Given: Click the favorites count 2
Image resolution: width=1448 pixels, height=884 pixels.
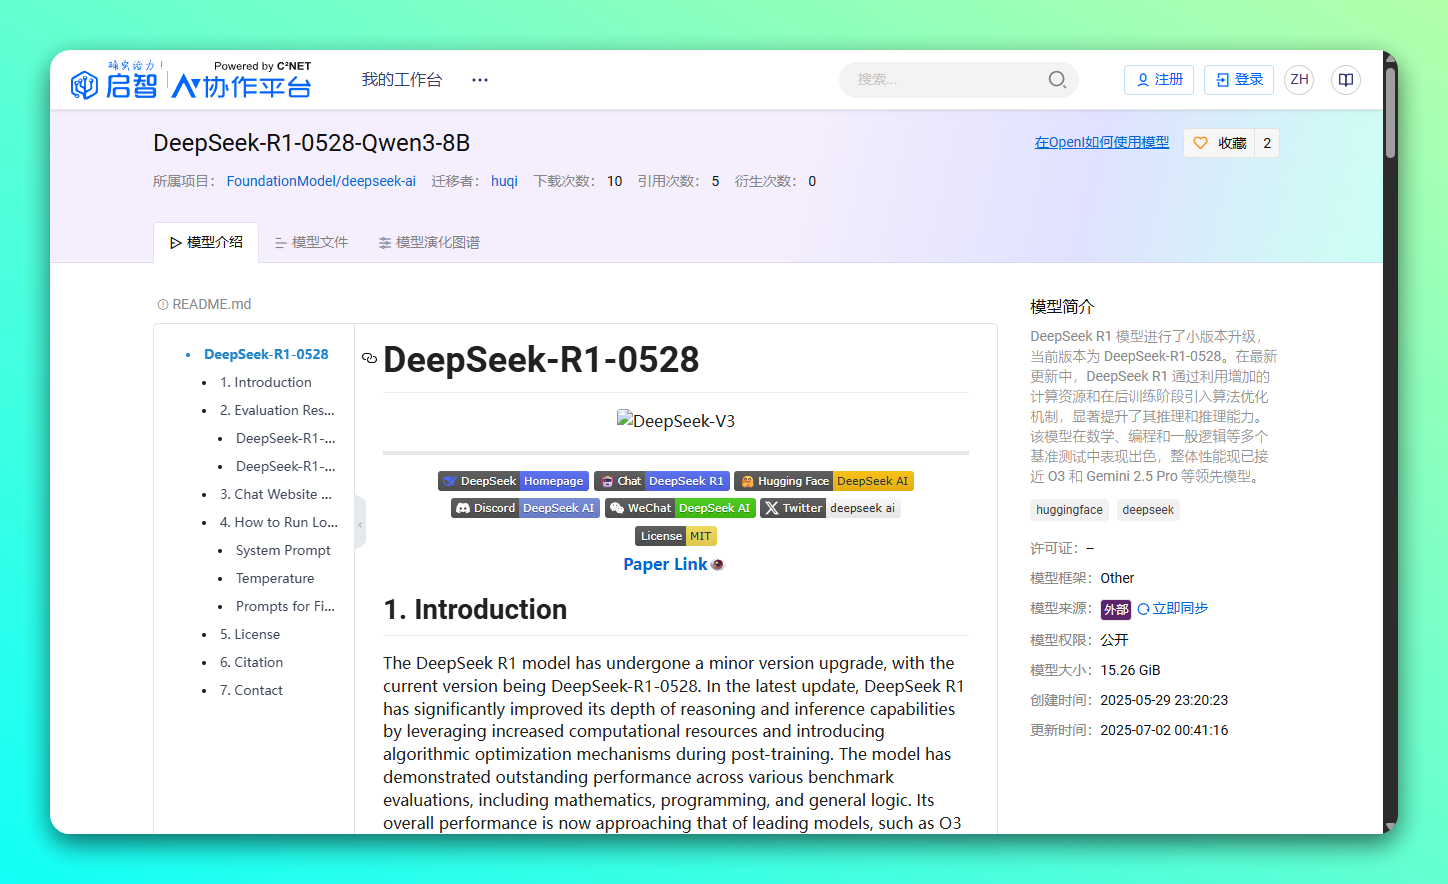Looking at the screenshot, I should click(x=1267, y=143).
